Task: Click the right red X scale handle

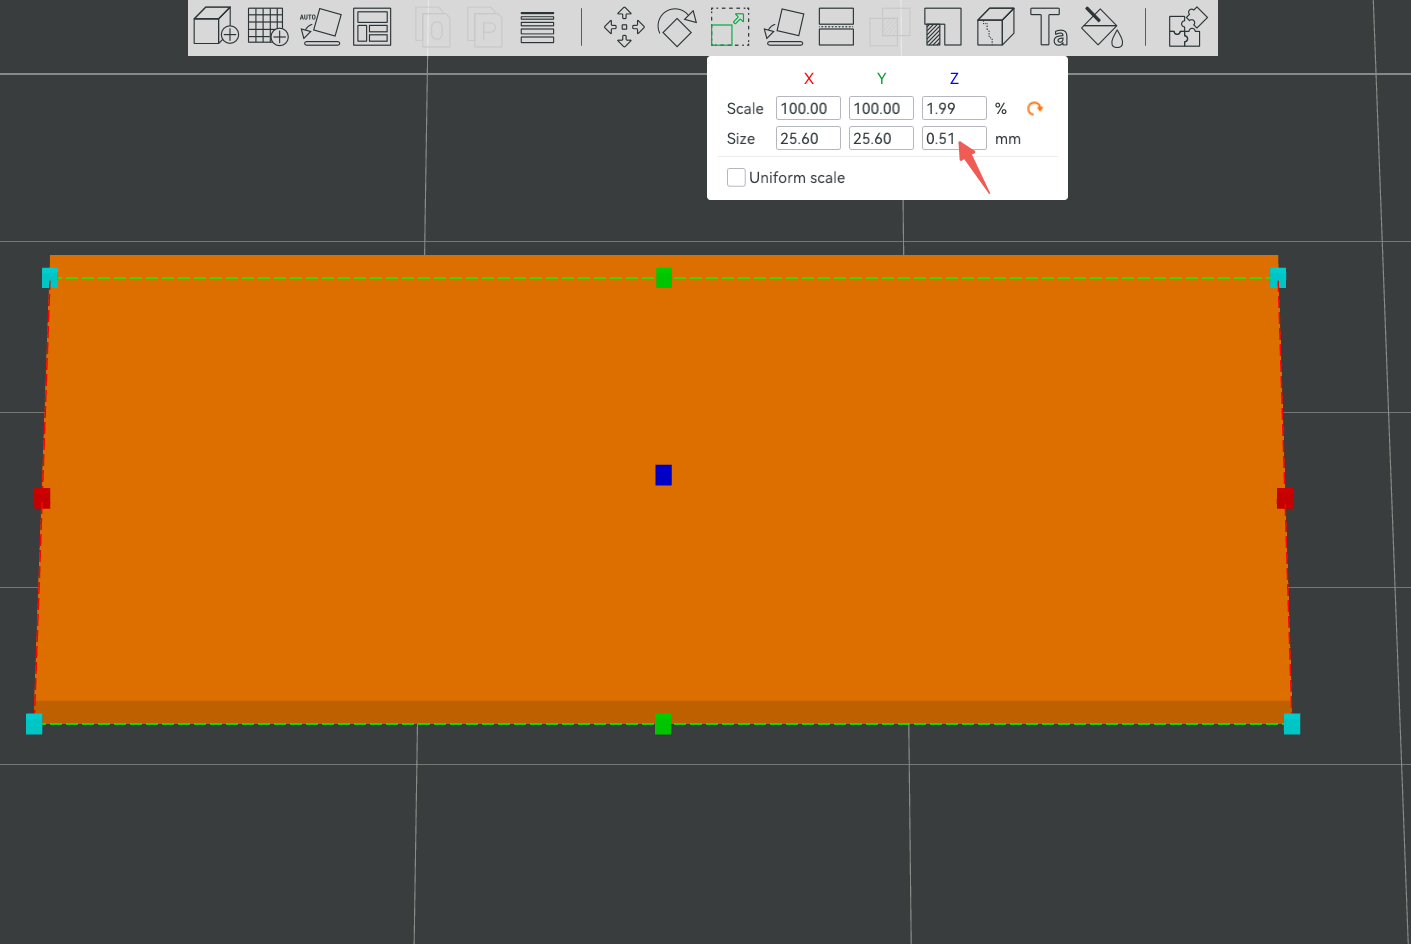Action: pyautogui.click(x=1285, y=498)
